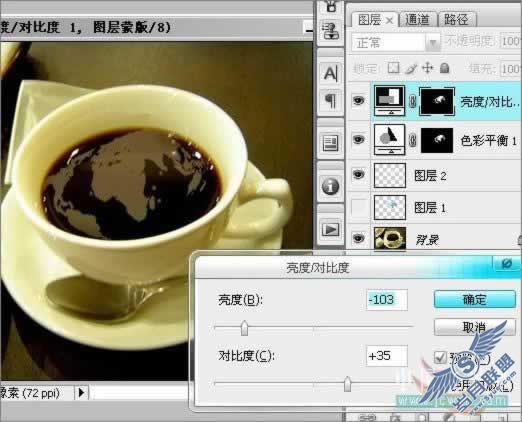Viewport: 522px width, 422px height.
Task: Open status bar arrow menu
Action: (81, 393)
